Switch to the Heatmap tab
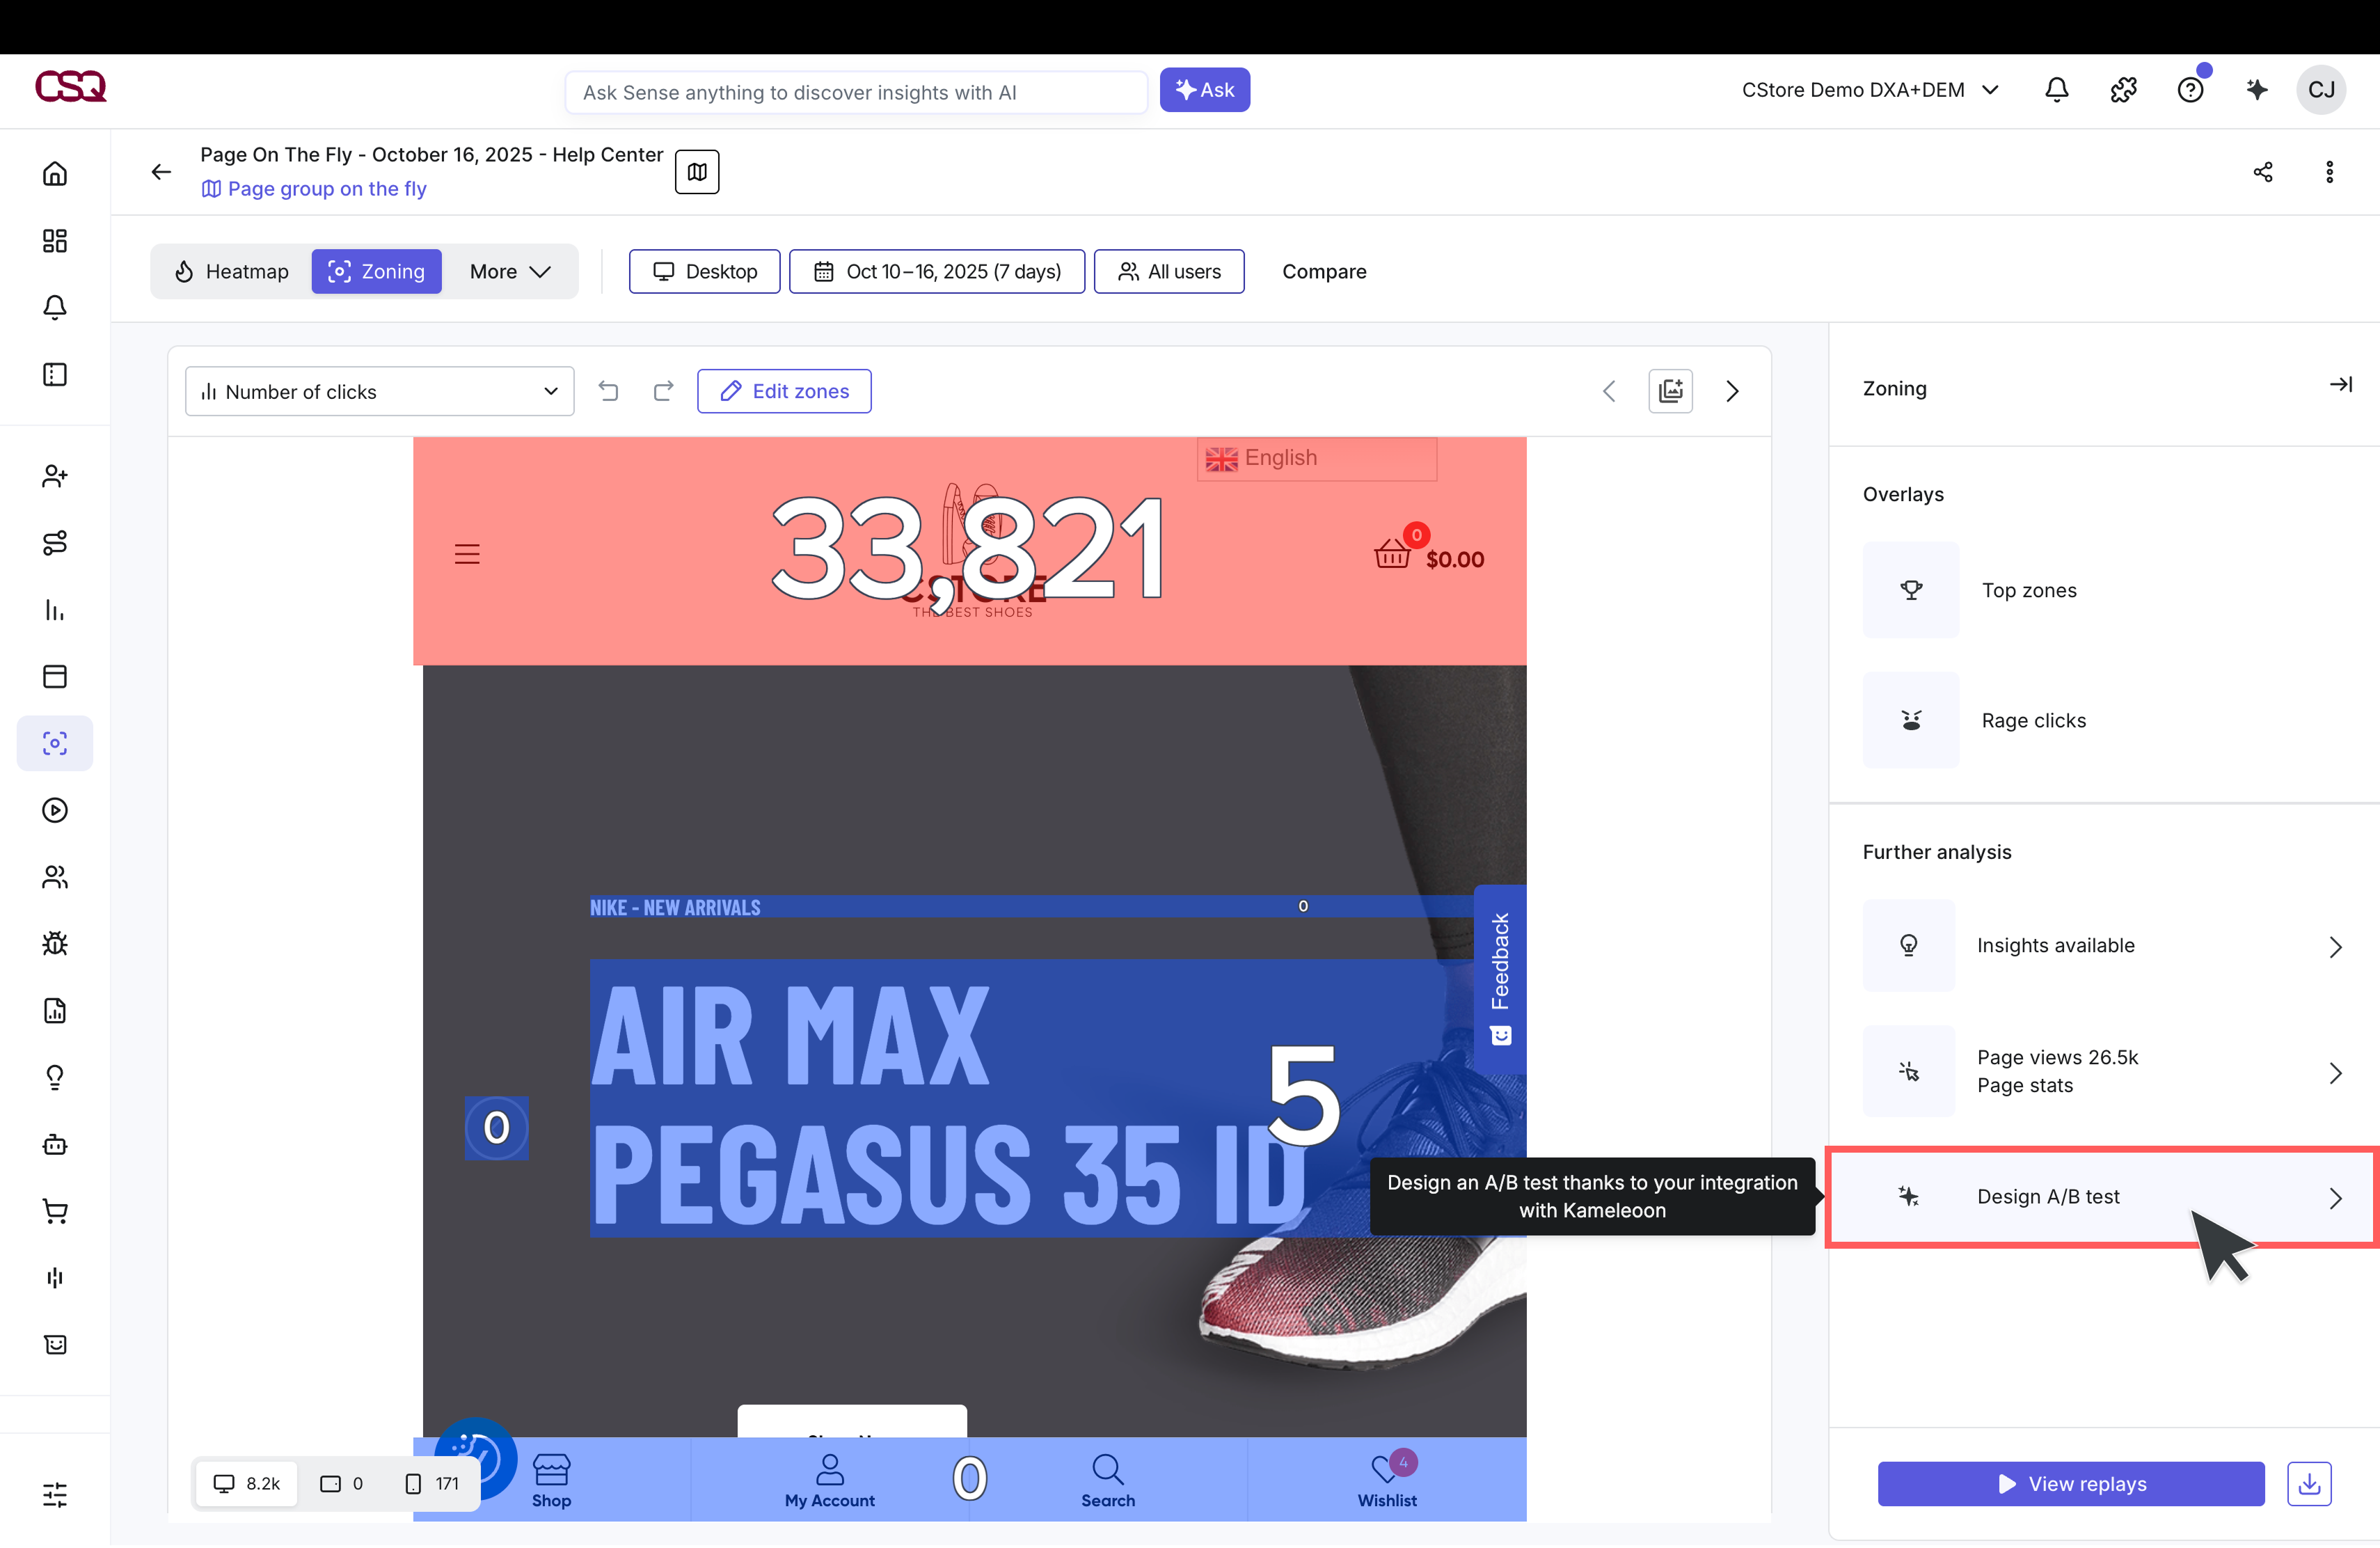2380x1548 pixels. coord(232,272)
